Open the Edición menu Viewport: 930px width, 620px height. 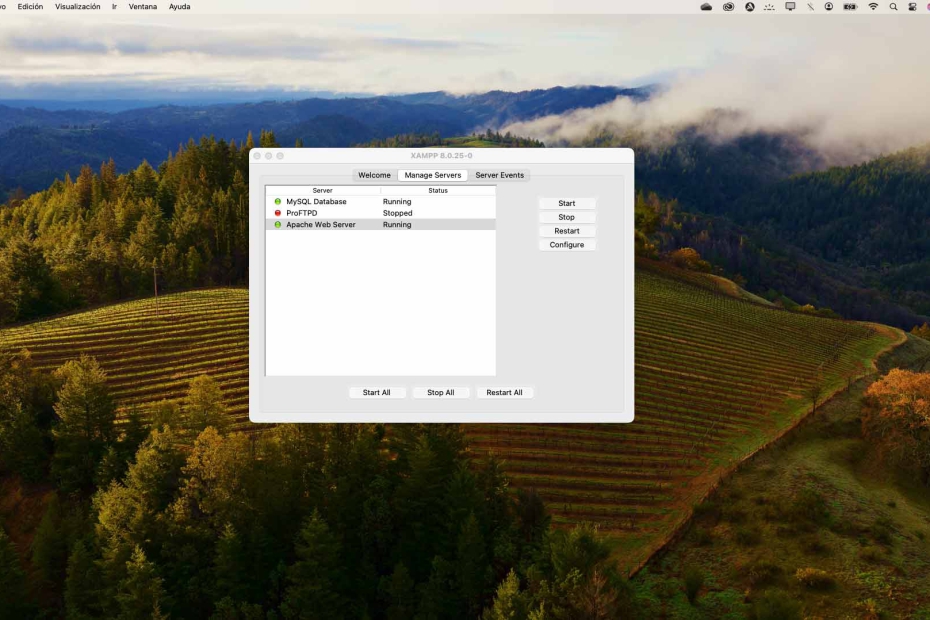[30, 7]
